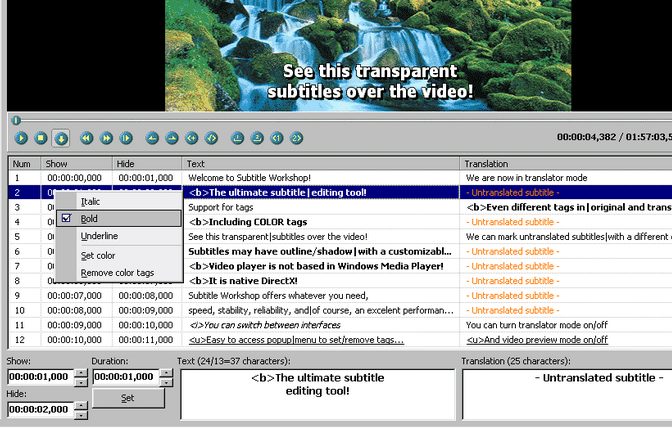Toggle the scroll-list down-arrow button
Screen dimensions: 672x428
[x=61, y=138]
